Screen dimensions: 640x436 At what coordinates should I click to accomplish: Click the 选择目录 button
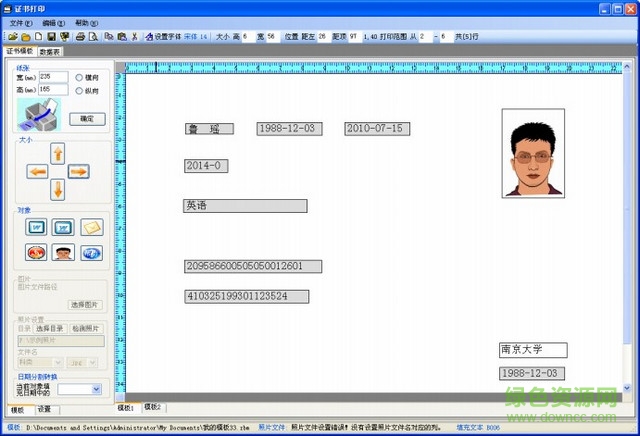click(x=49, y=329)
